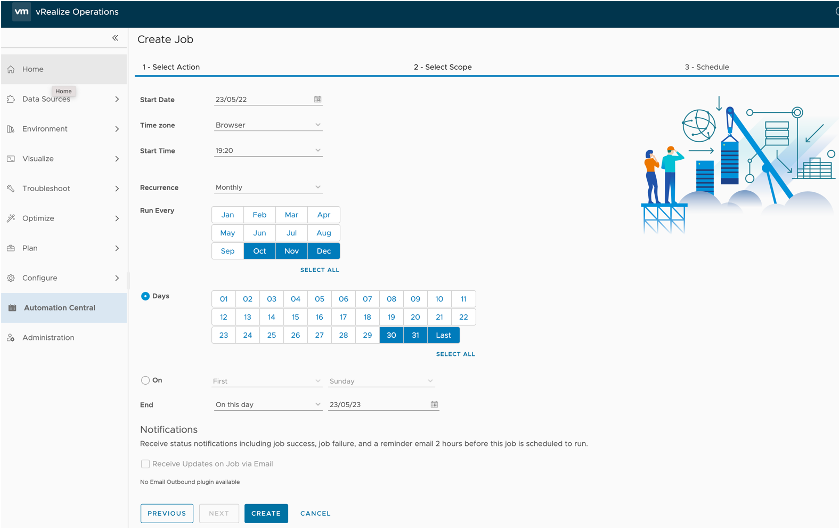Expand the Data Sources menu chevron
840x528 pixels.
coord(117,99)
